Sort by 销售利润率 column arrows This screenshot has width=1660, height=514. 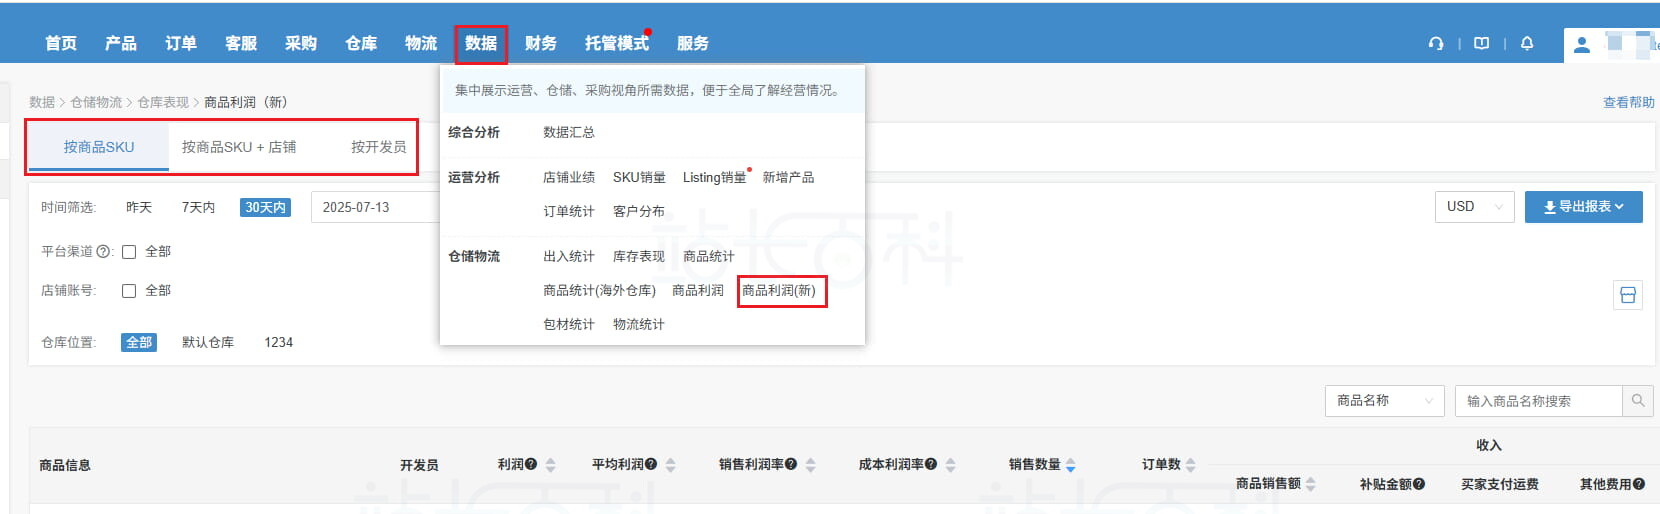(810, 465)
